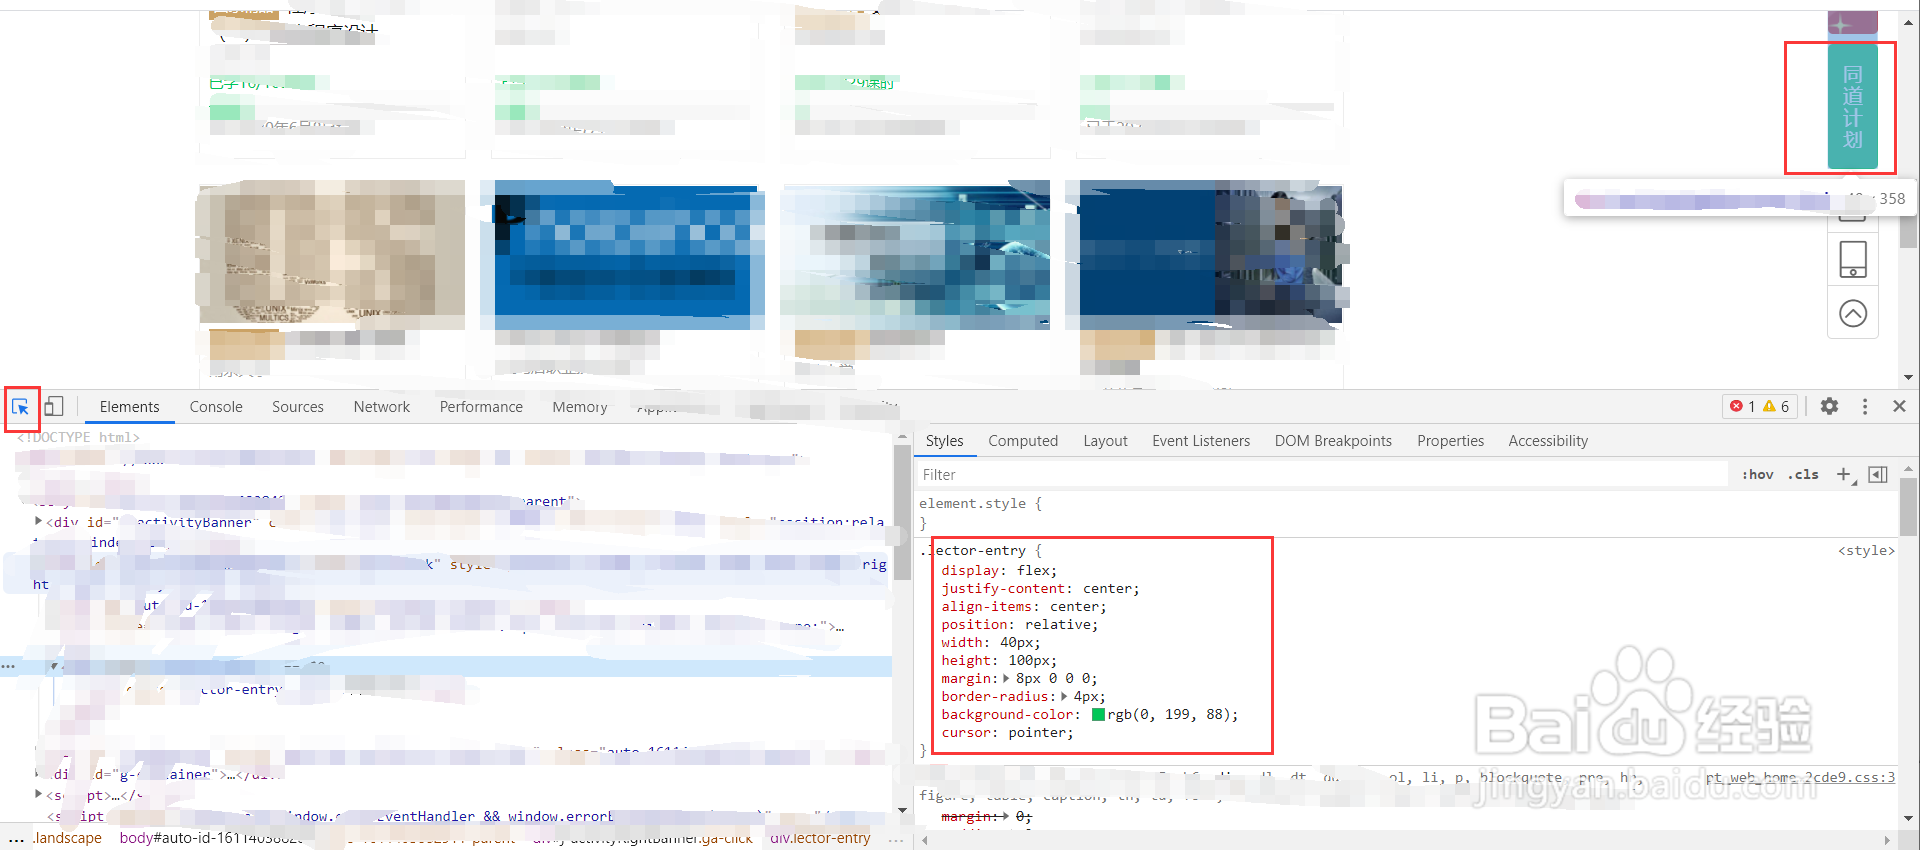
Task: Add a new style rule plus icon
Action: (1845, 474)
